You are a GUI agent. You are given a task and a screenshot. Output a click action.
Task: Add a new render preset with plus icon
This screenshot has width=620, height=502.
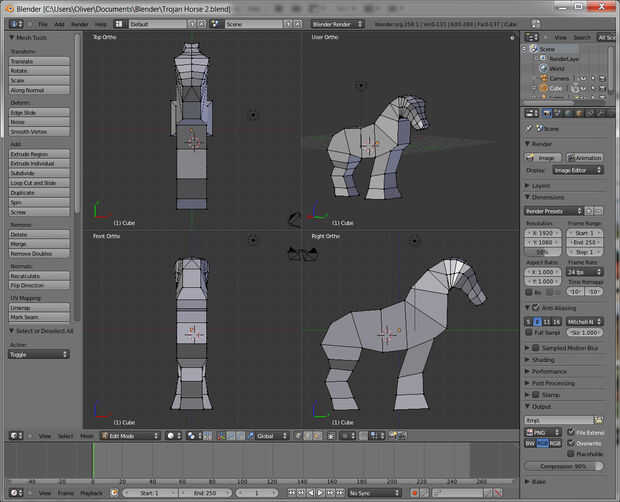589,211
